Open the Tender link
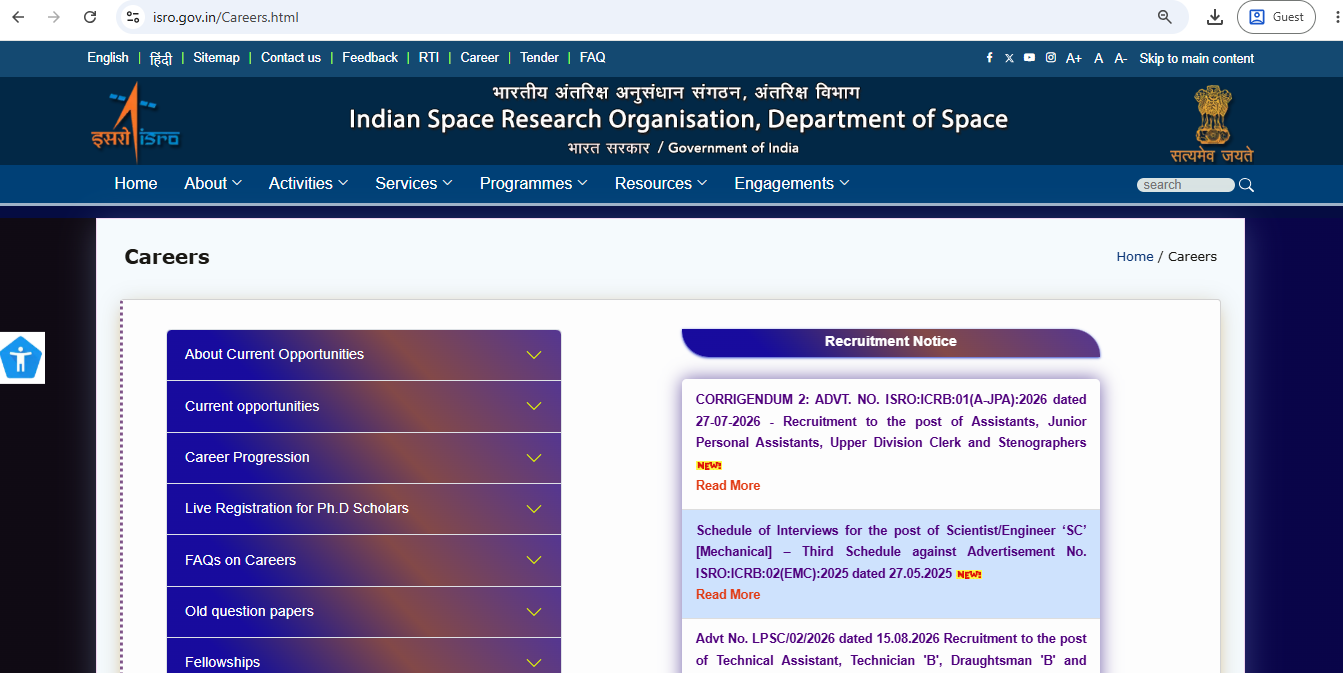This screenshot has width=1343, height=673. [539, 58]
